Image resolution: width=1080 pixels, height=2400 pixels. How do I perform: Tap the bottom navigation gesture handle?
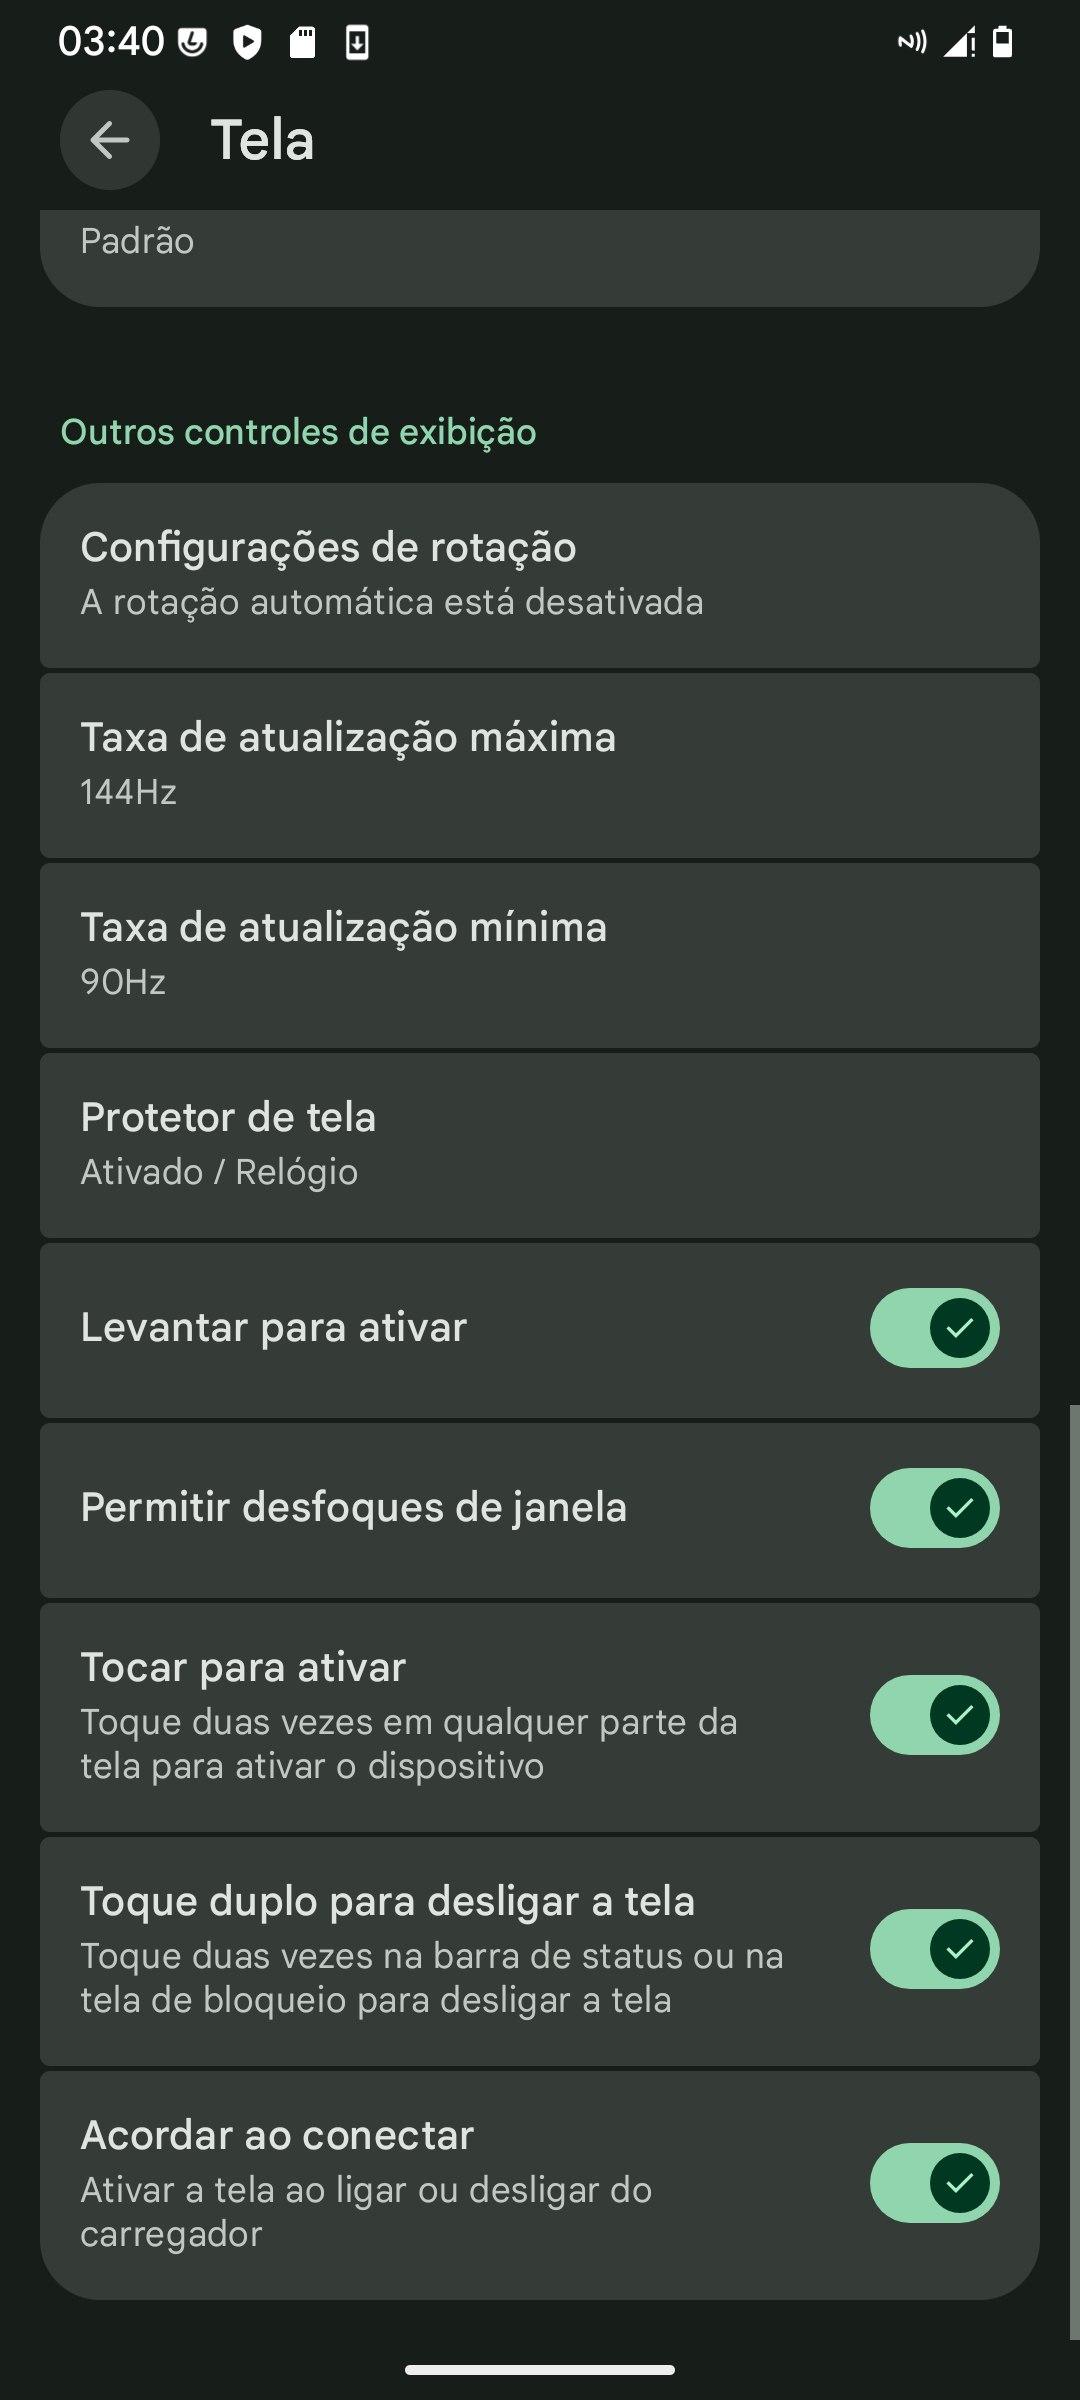(x=540, y=2370)
